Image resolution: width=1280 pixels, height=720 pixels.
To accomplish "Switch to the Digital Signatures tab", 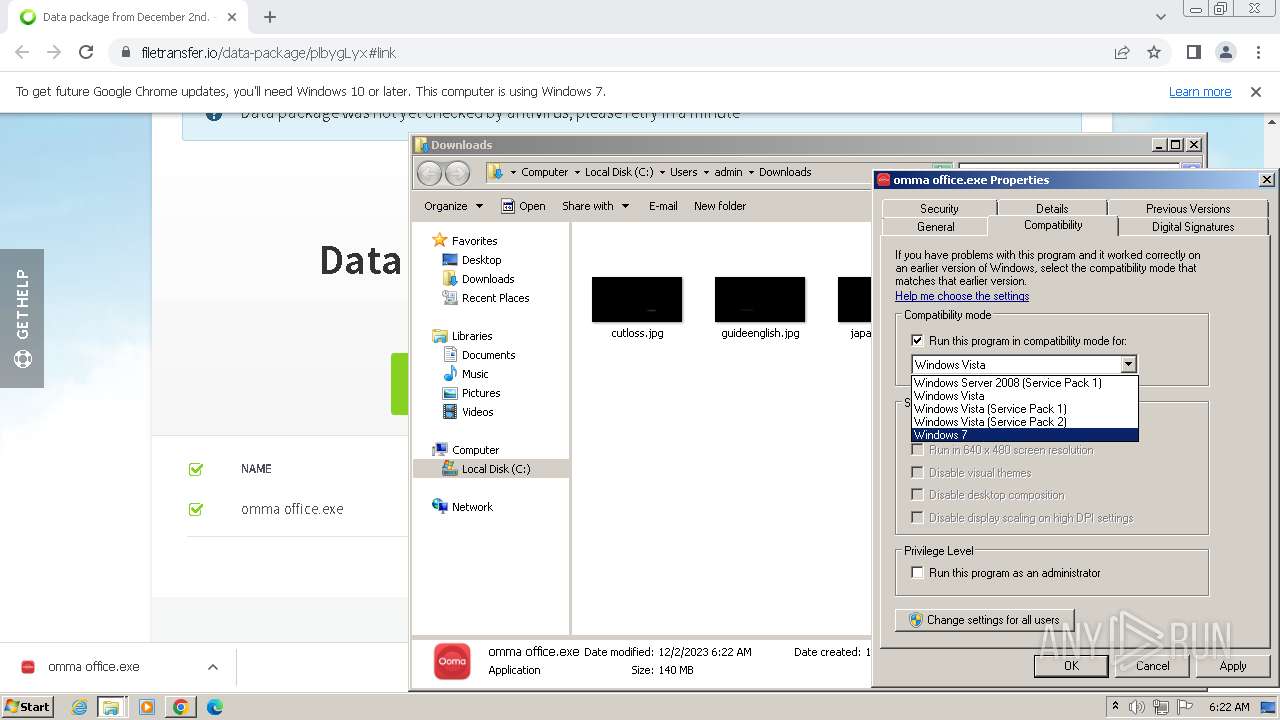I will click(x=1193, y=227).
